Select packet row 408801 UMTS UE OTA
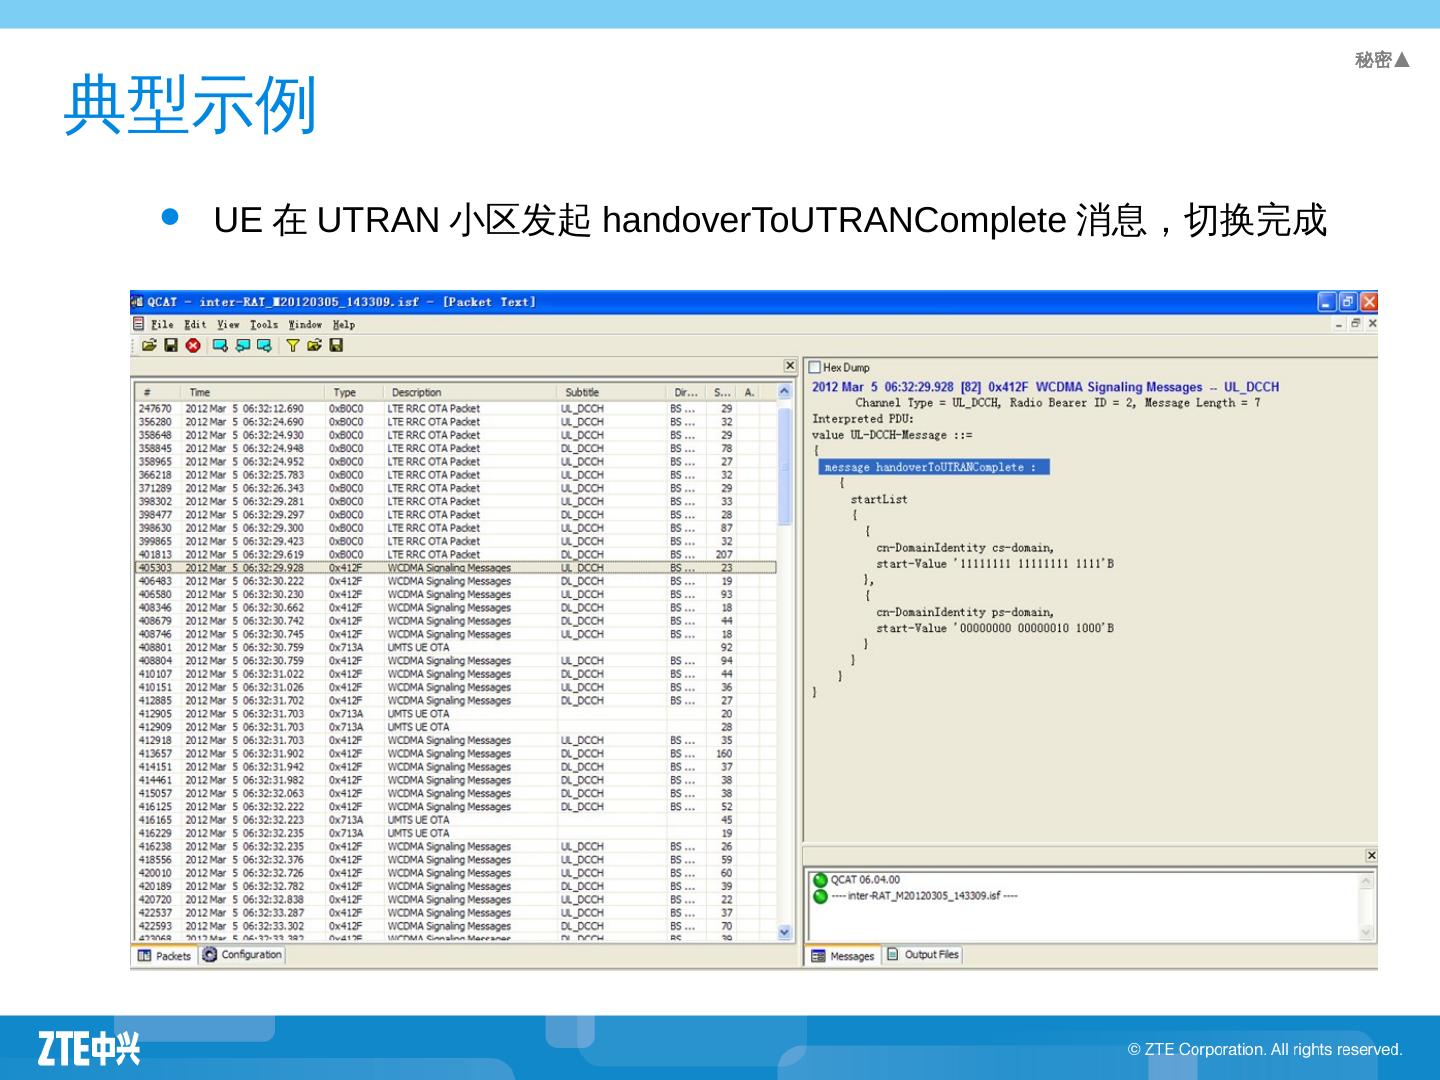The image size is (1440, 1080). (x=455, y=648)
